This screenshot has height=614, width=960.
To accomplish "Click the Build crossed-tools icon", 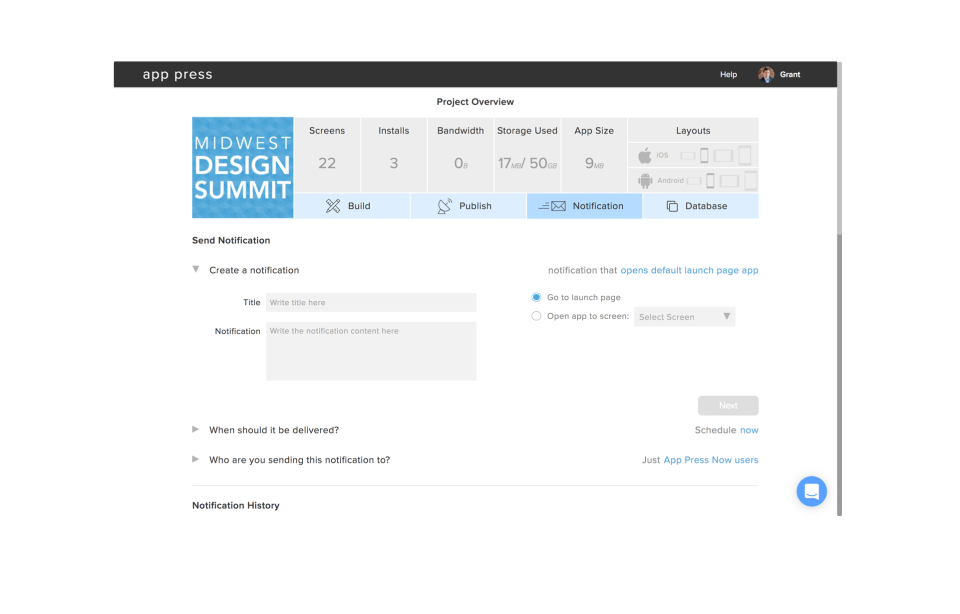I will pyautogui.click(x=333, y=206).
